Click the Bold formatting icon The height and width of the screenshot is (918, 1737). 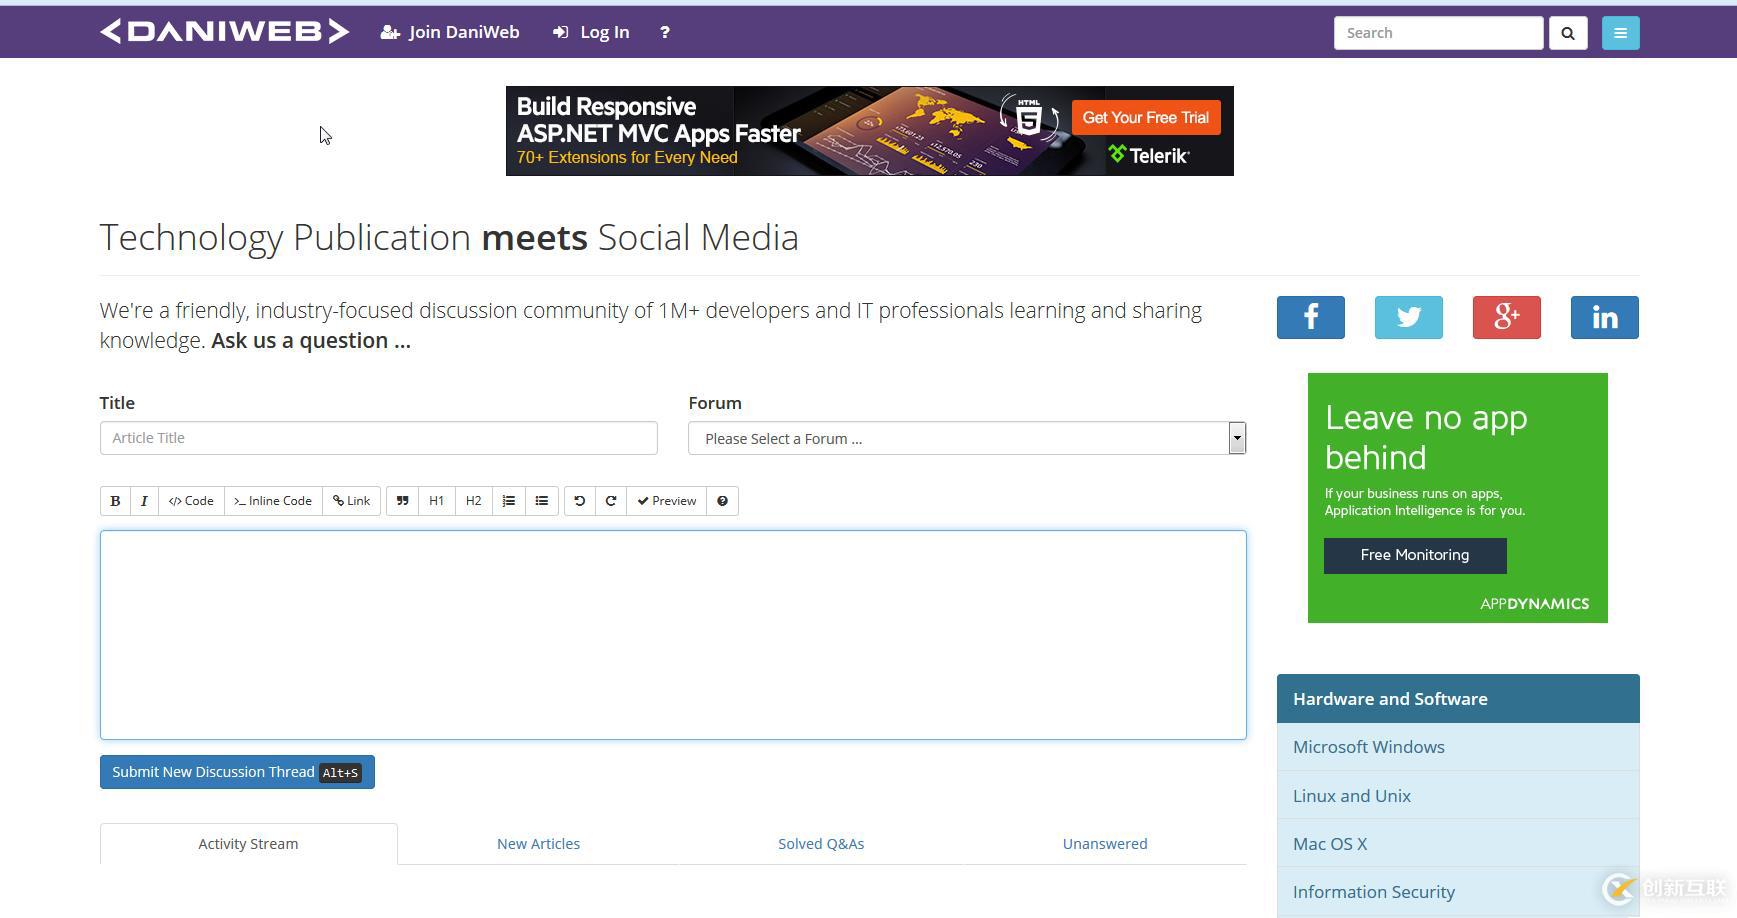coord(115,501)
